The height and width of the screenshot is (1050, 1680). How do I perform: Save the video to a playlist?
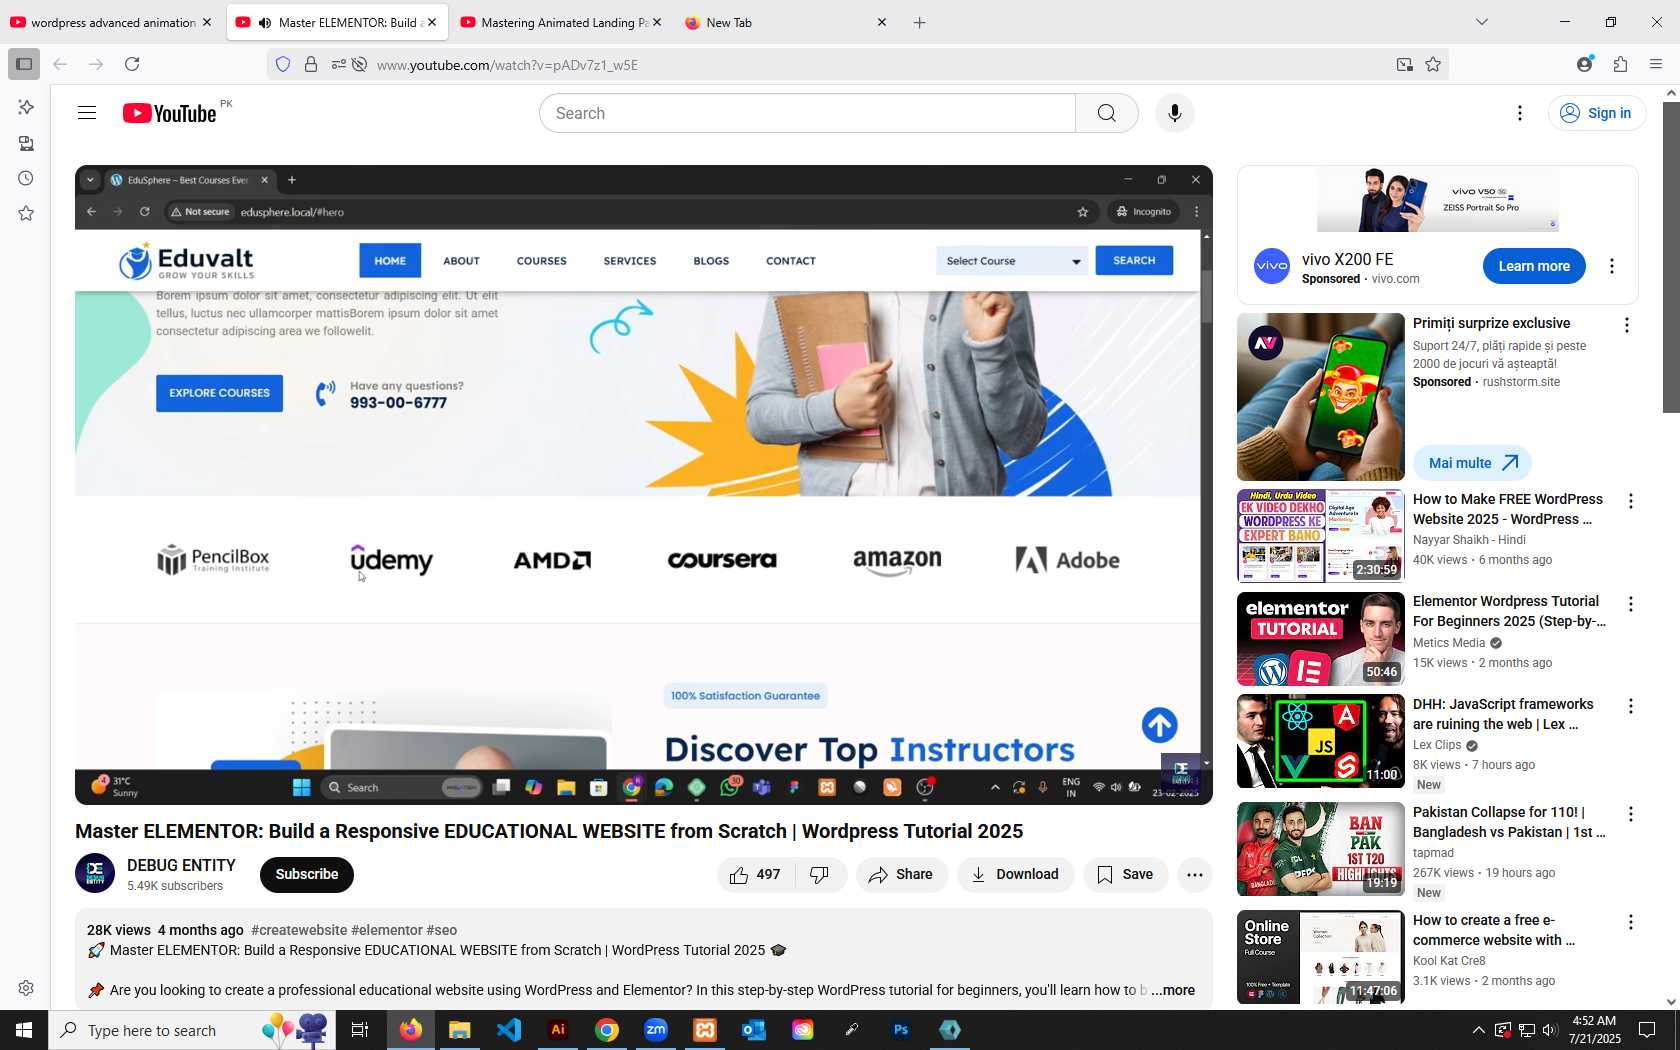coord(1125,874)
